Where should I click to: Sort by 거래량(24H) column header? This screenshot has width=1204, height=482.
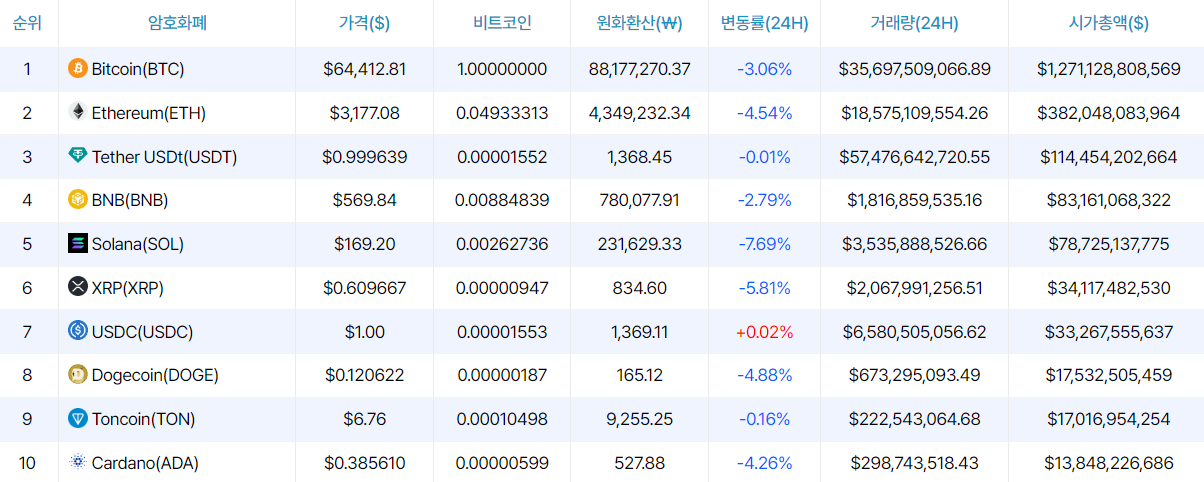pos(914,23)
